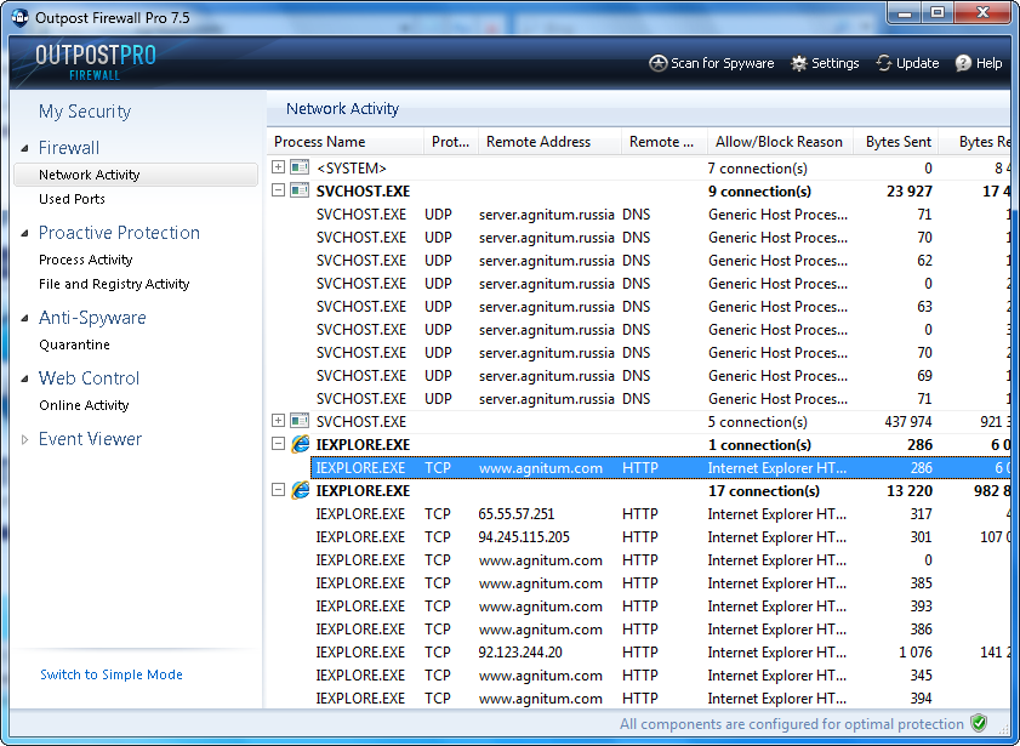Click the Scan for Spyware label

722,64
